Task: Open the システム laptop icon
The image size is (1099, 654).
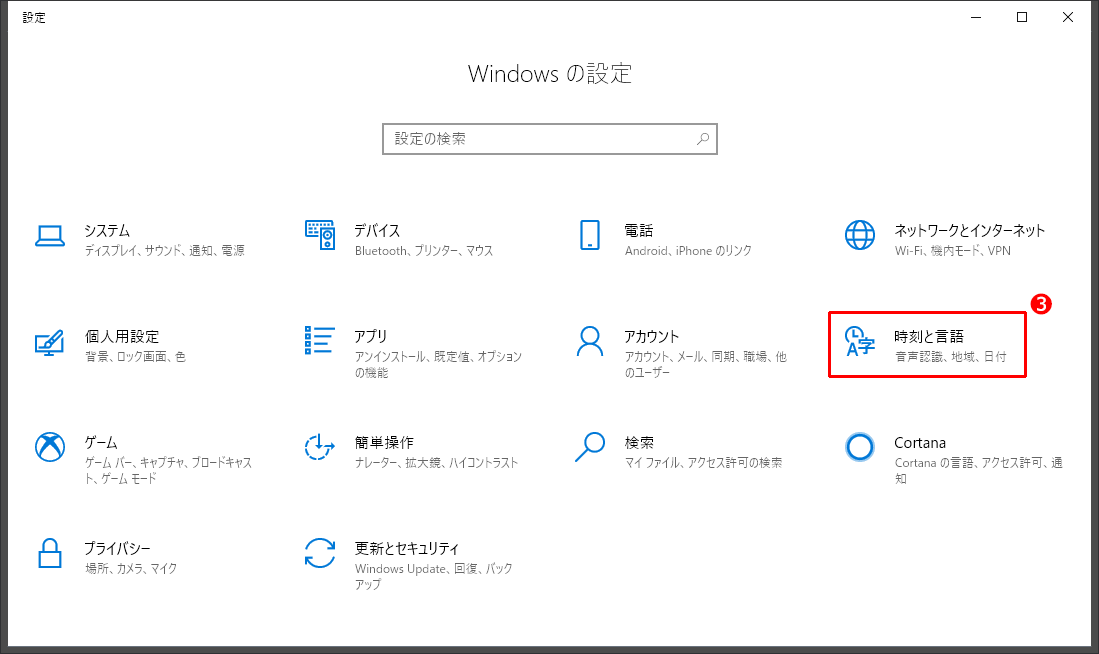Action: 50,236
